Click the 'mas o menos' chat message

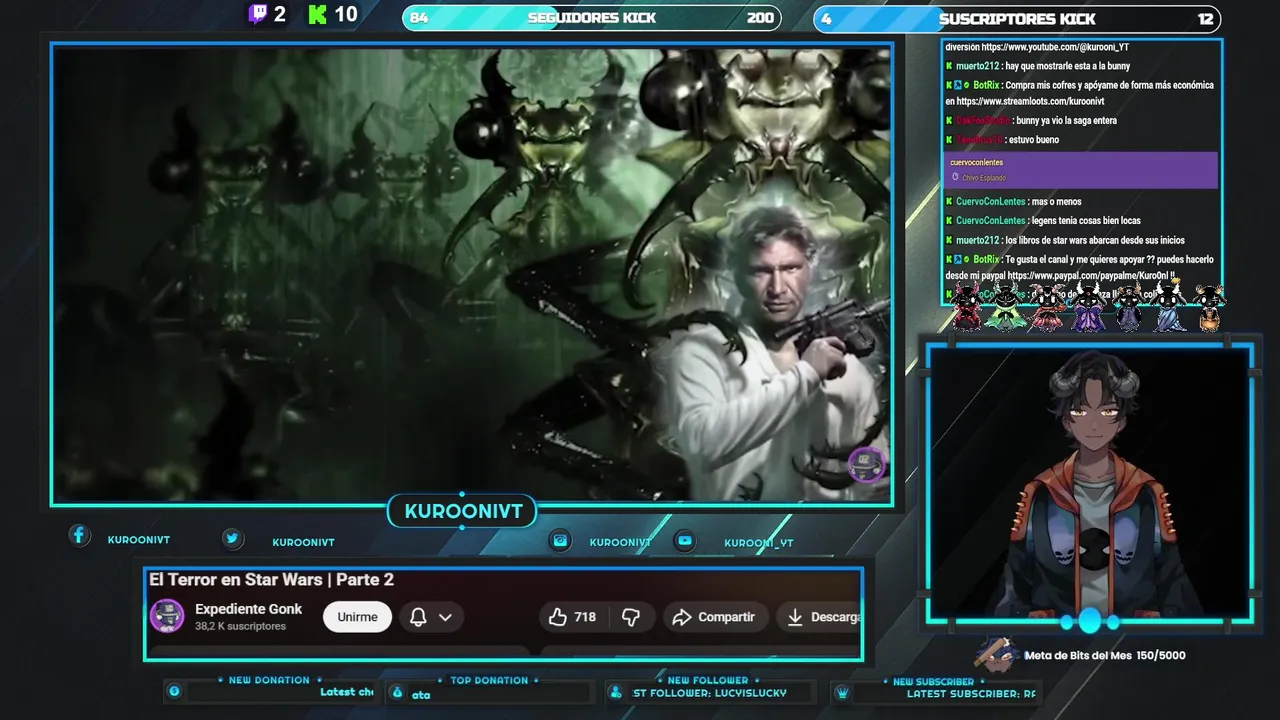click(x=1056, y=202)
